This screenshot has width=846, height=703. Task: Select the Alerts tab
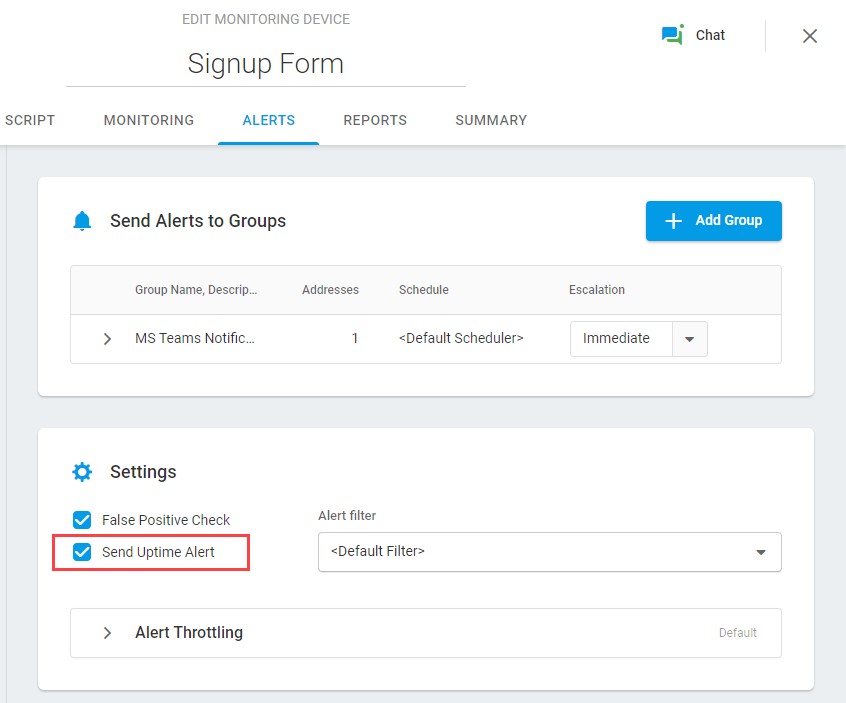268,120
